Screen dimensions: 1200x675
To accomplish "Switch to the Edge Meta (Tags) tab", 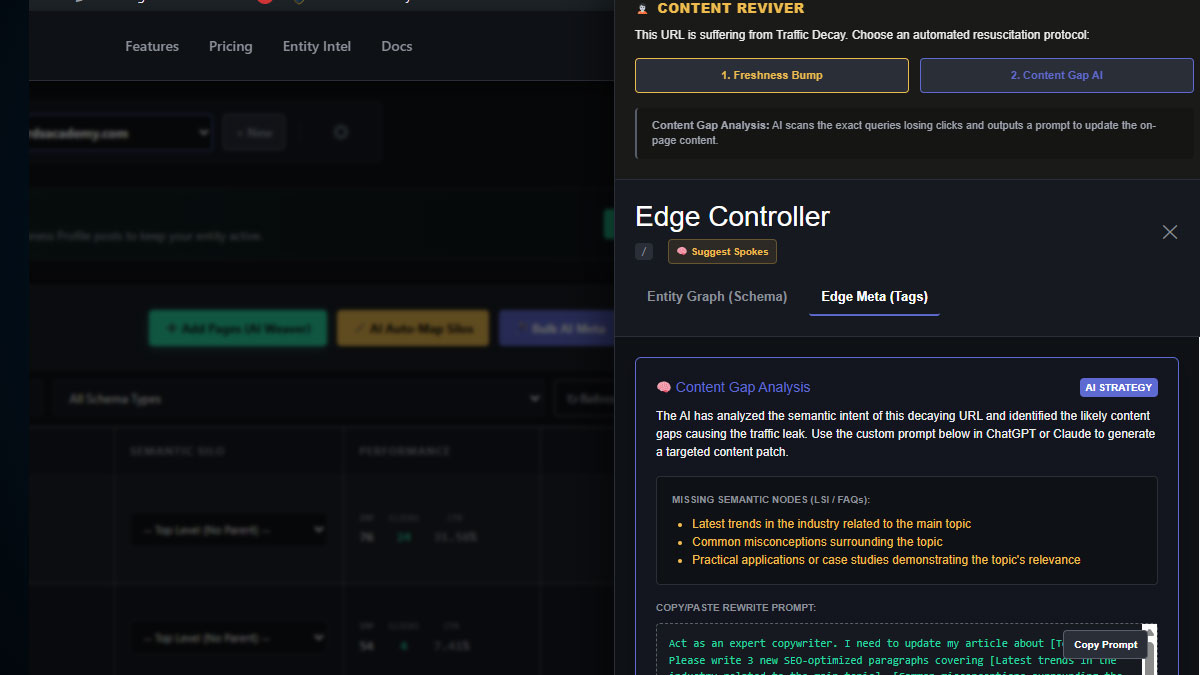I will (874, 296).
